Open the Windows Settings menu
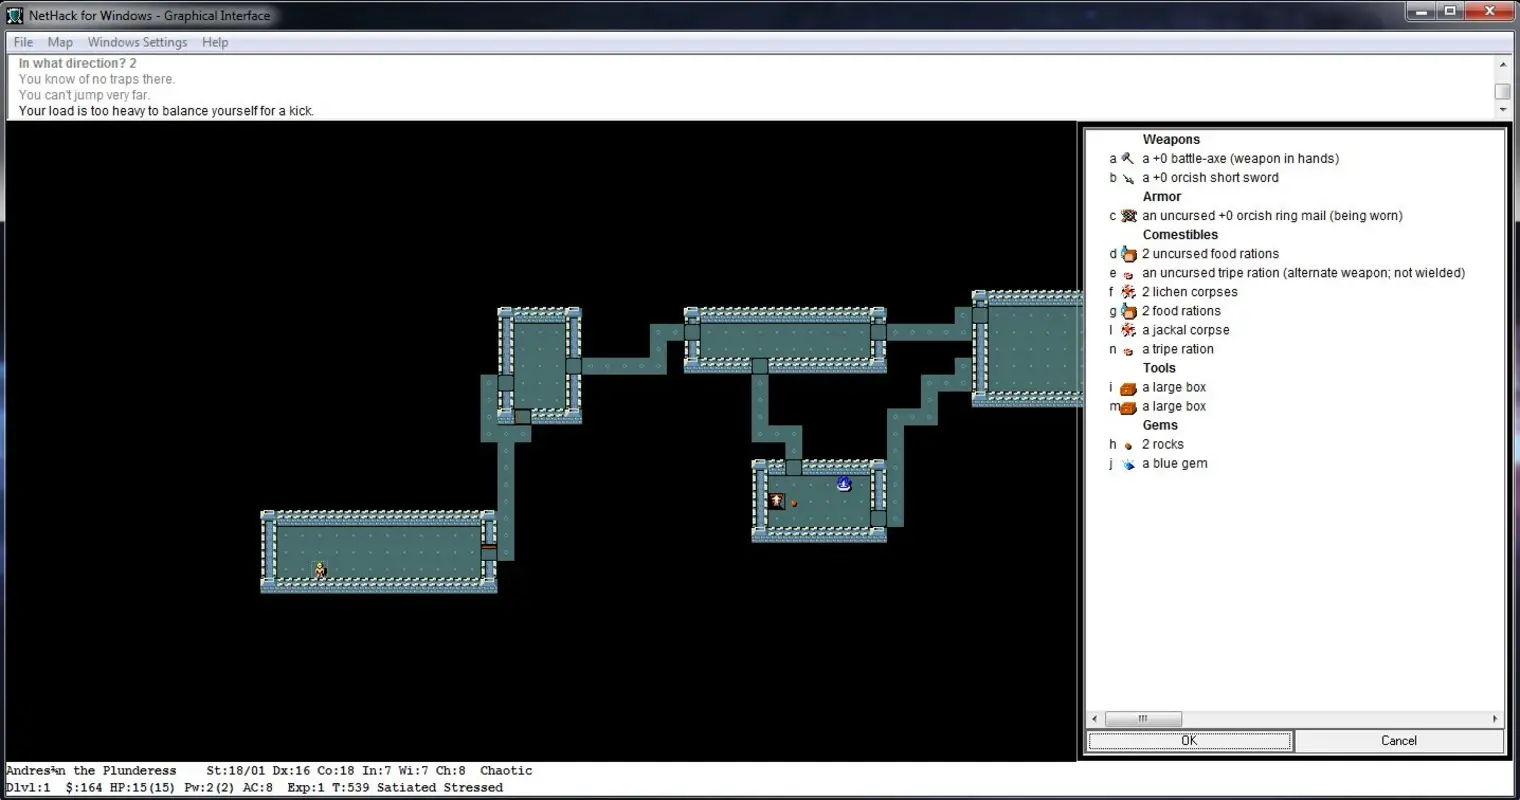The image size is (1520, 800). [137, 42]
